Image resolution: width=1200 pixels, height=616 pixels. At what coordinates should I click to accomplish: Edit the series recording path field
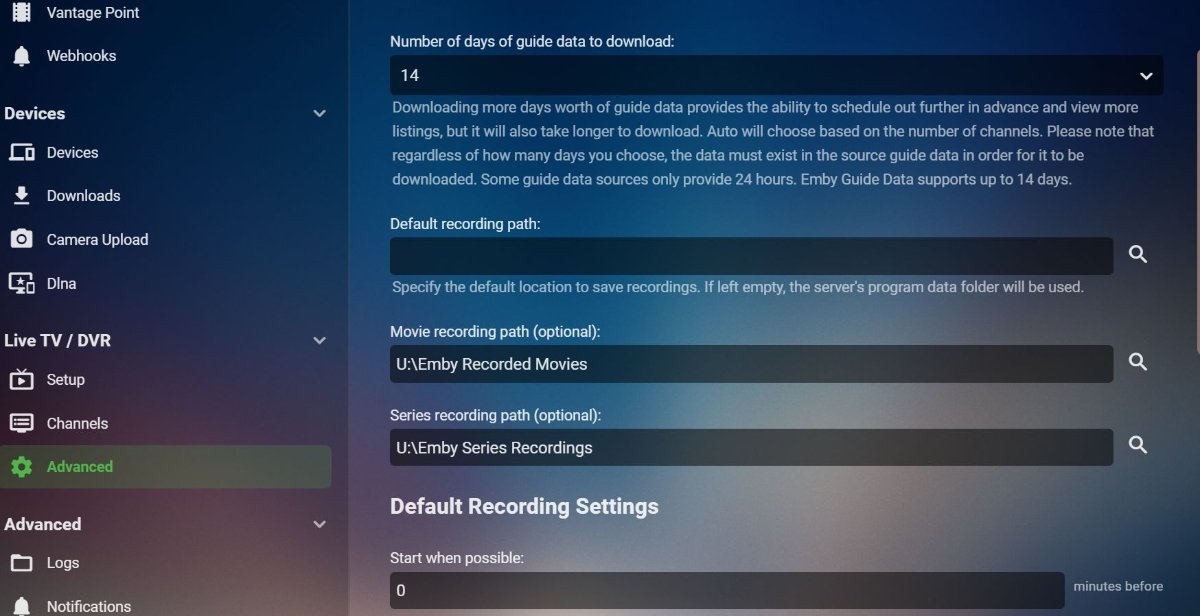coord(751,447)
